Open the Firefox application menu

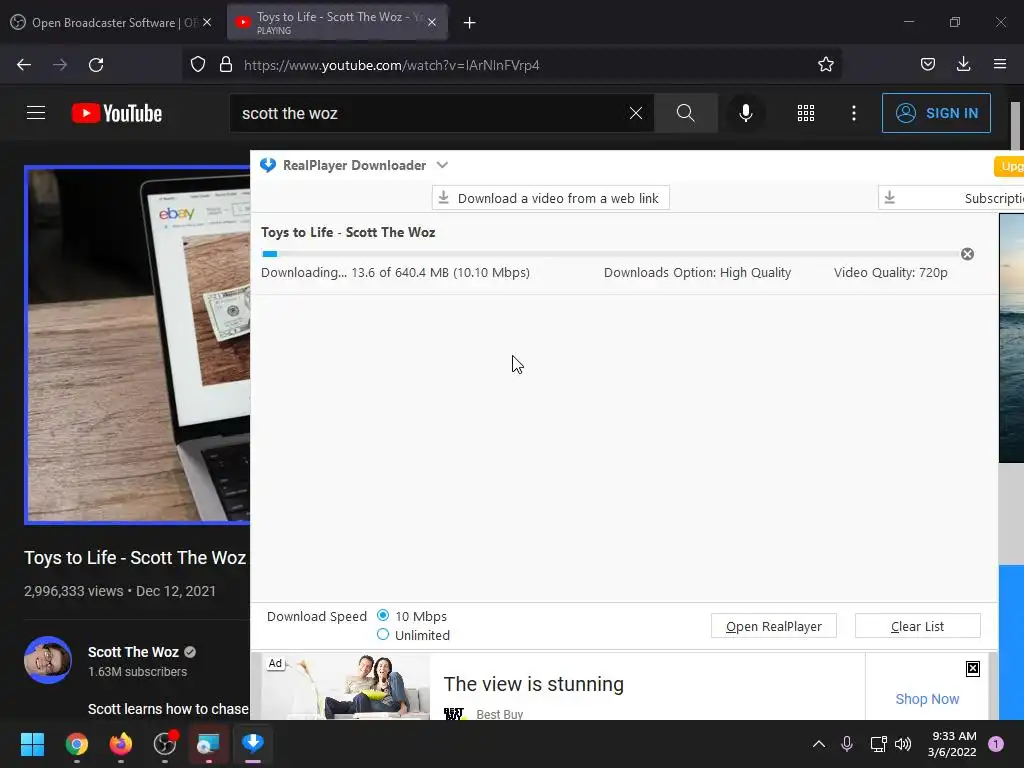[1000, 64]
